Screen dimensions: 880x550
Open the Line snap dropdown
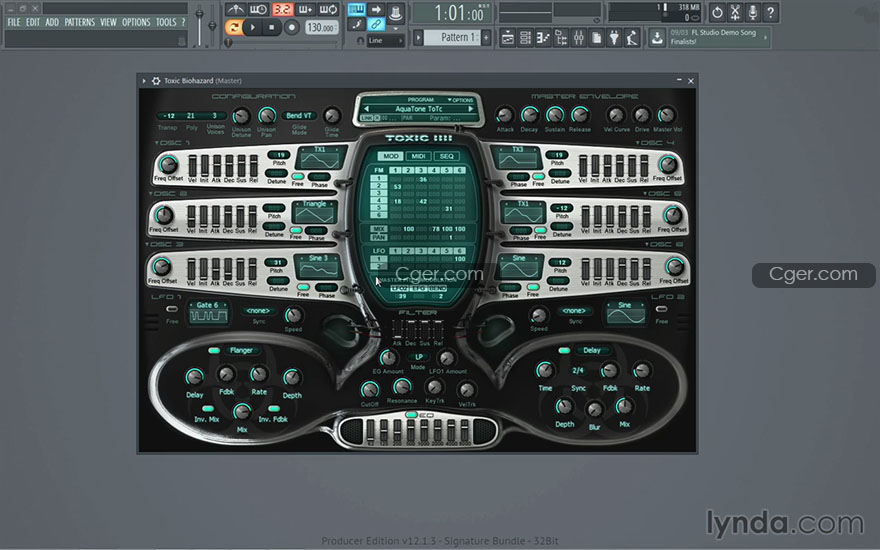point(385,40)
